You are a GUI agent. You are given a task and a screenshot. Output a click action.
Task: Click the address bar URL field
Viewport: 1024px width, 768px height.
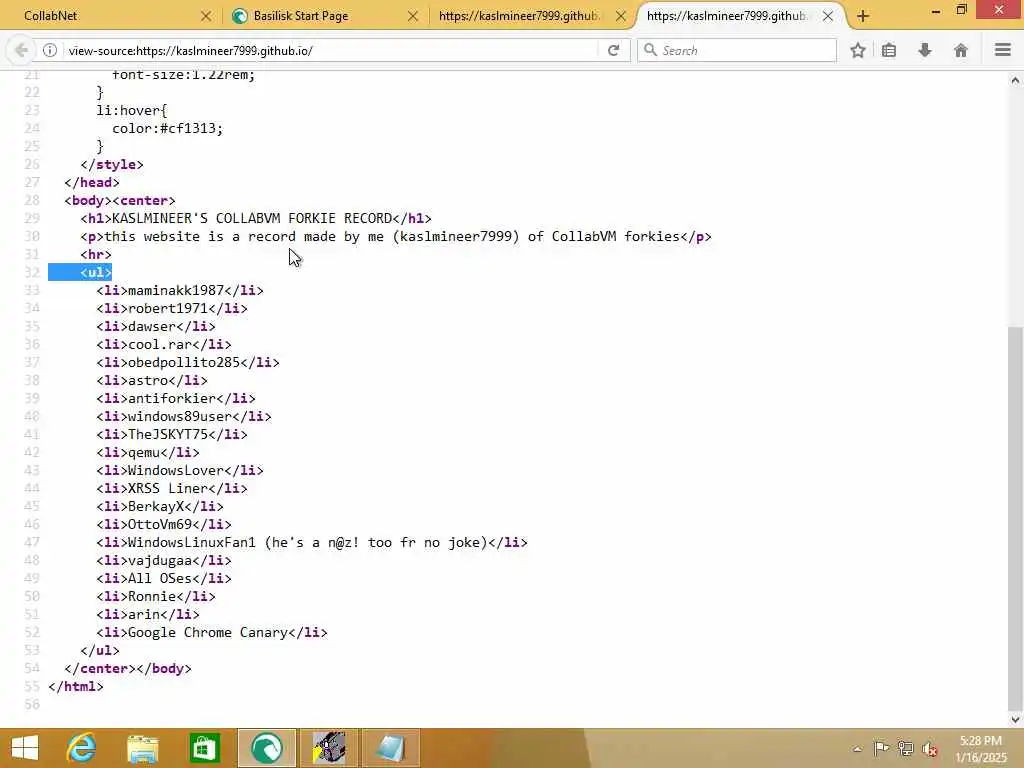click(x=330, y=50)
